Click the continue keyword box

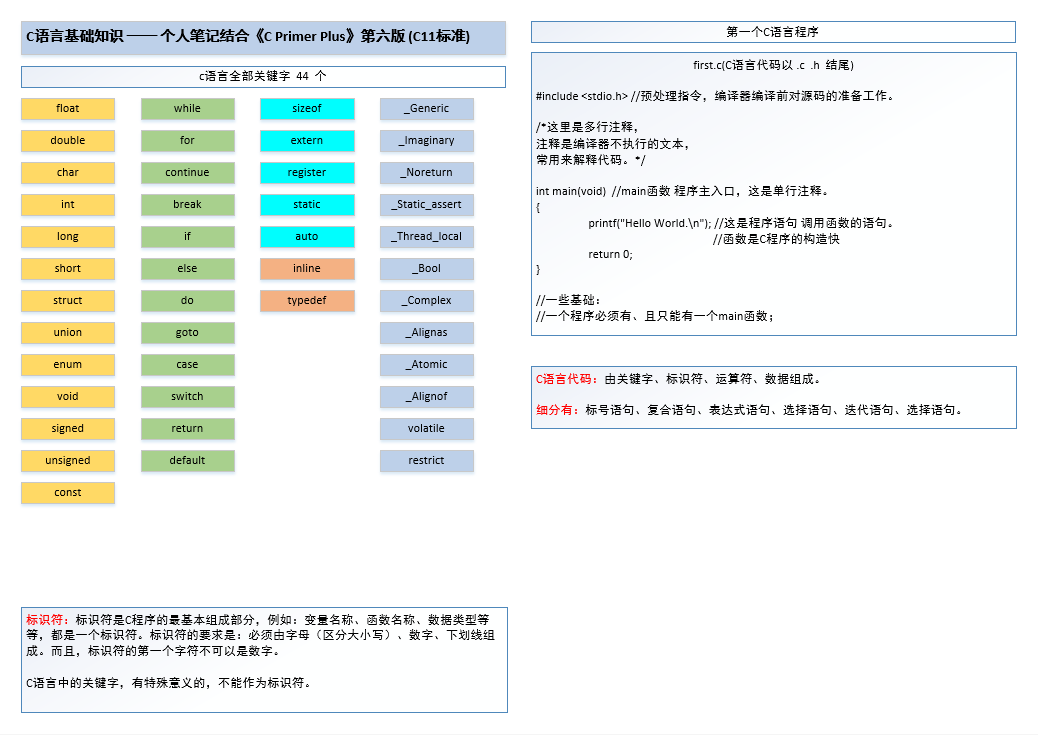click(187, 172)
